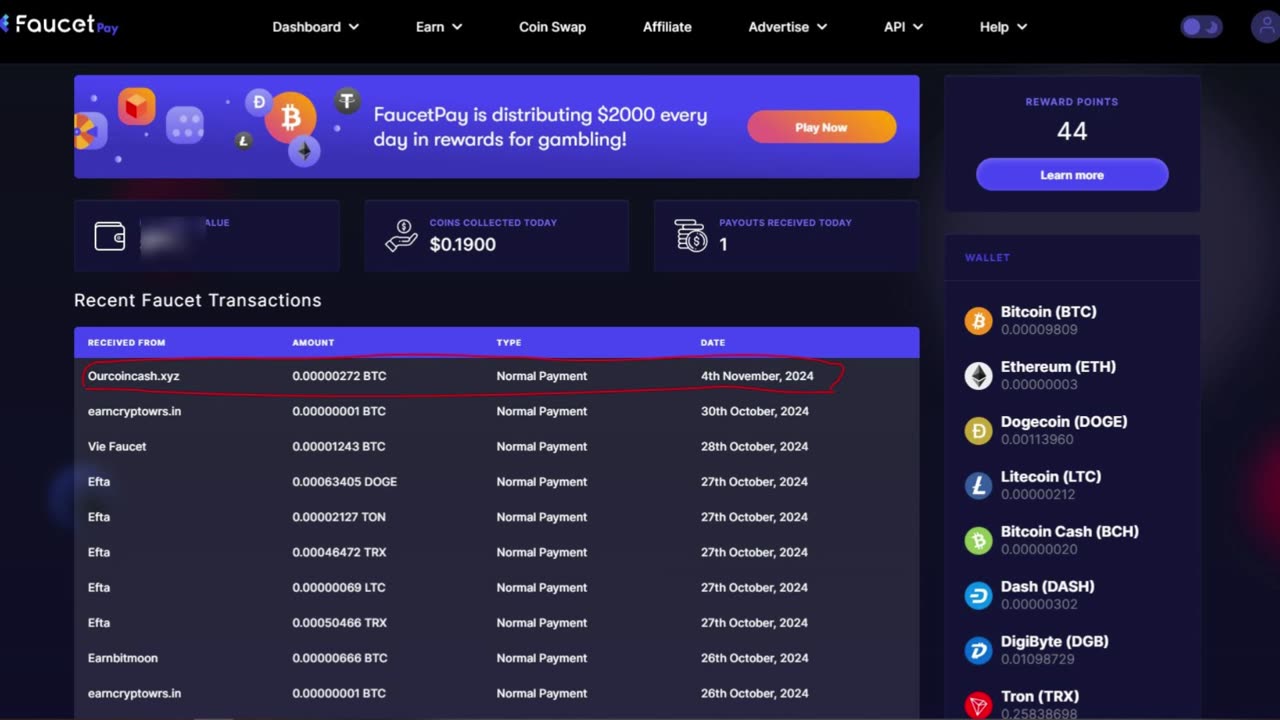Click the 4th November, 2024 date
This screenshot has height=720, width=1280.
coord(757,376)
